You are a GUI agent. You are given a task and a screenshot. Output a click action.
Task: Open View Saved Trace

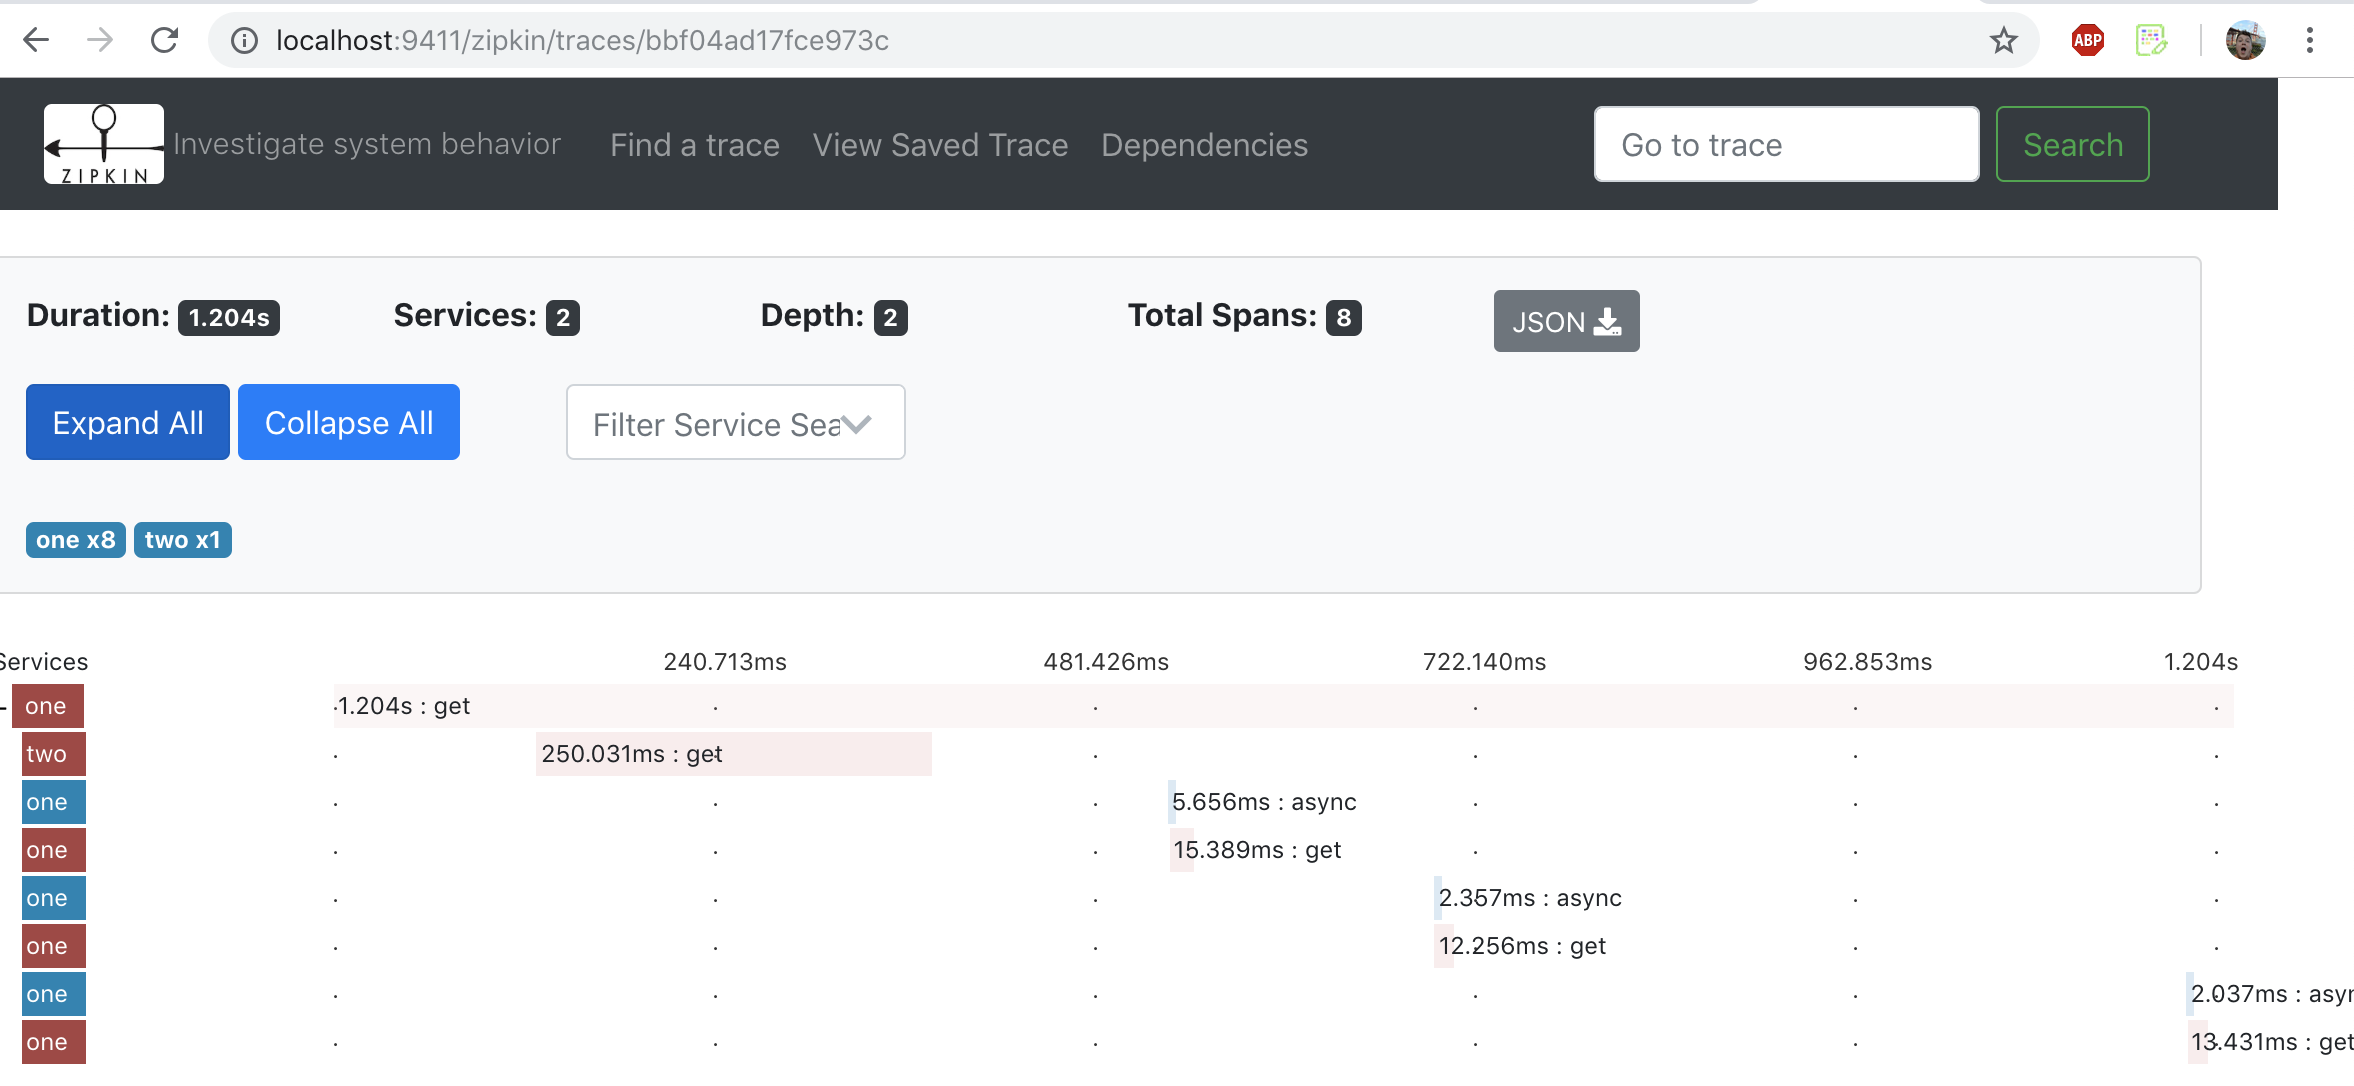coord(939,145)
